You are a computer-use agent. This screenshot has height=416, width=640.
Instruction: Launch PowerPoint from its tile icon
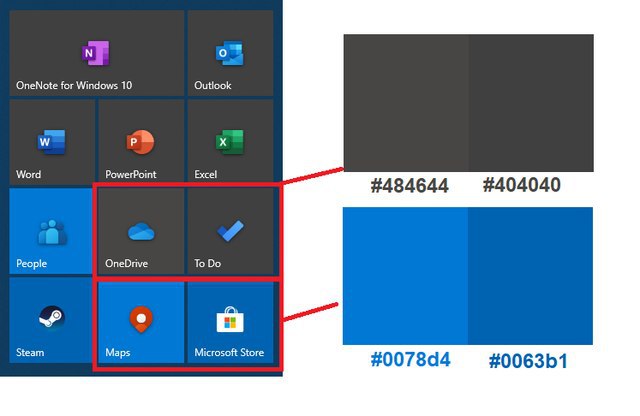[140, 142]
